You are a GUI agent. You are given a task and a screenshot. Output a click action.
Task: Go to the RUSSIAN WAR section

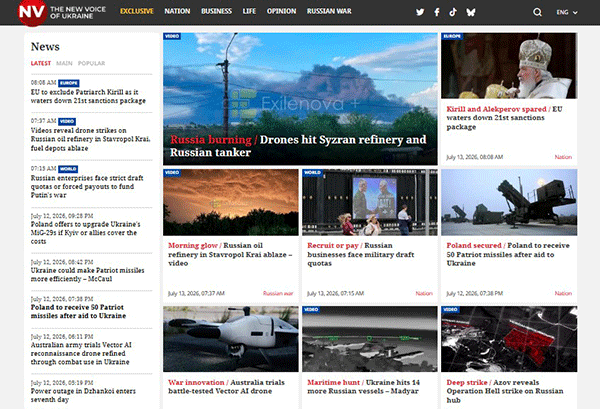click(329, 11)
